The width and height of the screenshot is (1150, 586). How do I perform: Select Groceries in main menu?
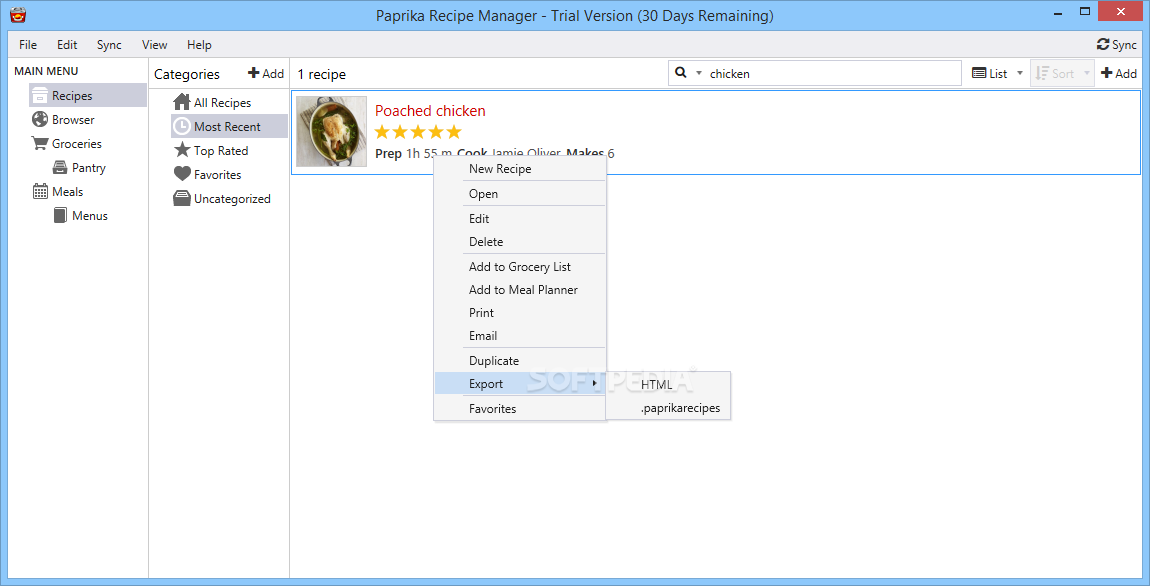[87, 144]
